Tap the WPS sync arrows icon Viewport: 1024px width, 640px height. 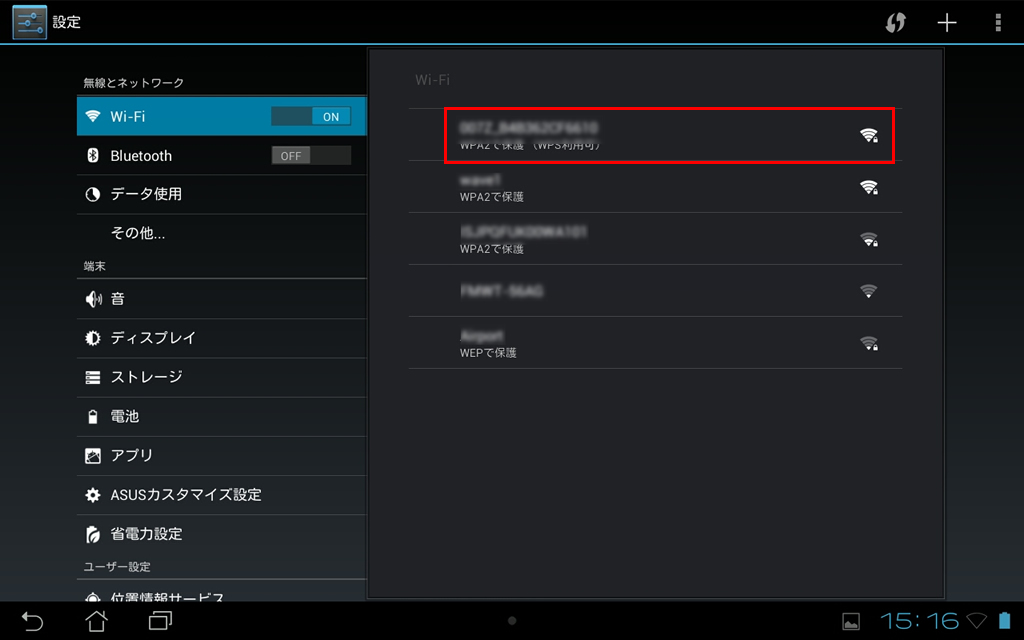pos(895,22)
